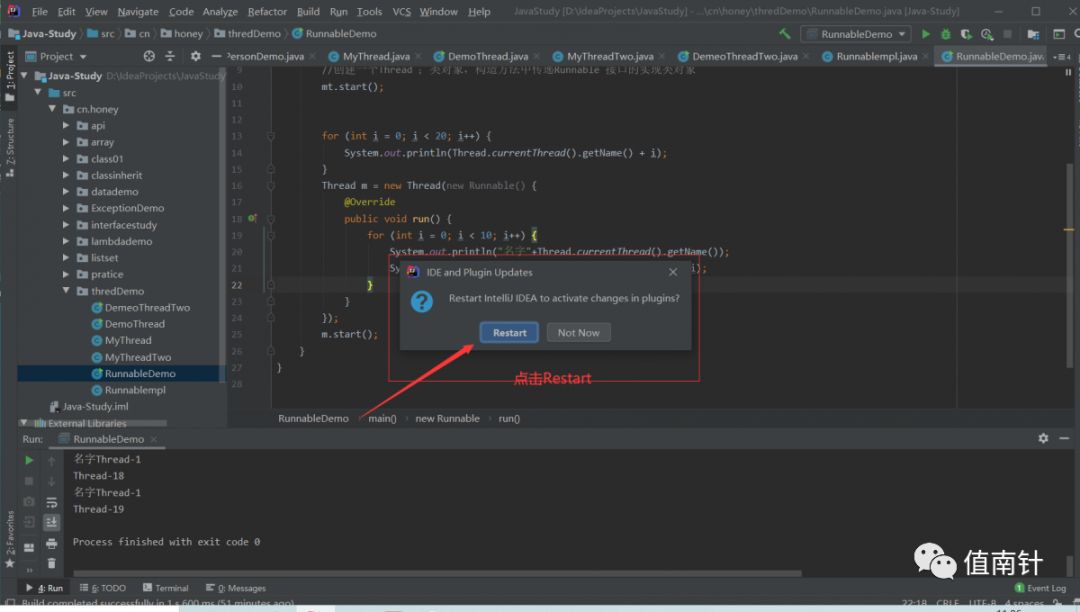Image resolution: width=1080 pixels, height=612 pixels.
Task: Open the Messages tool window
Action: point(236,588)
